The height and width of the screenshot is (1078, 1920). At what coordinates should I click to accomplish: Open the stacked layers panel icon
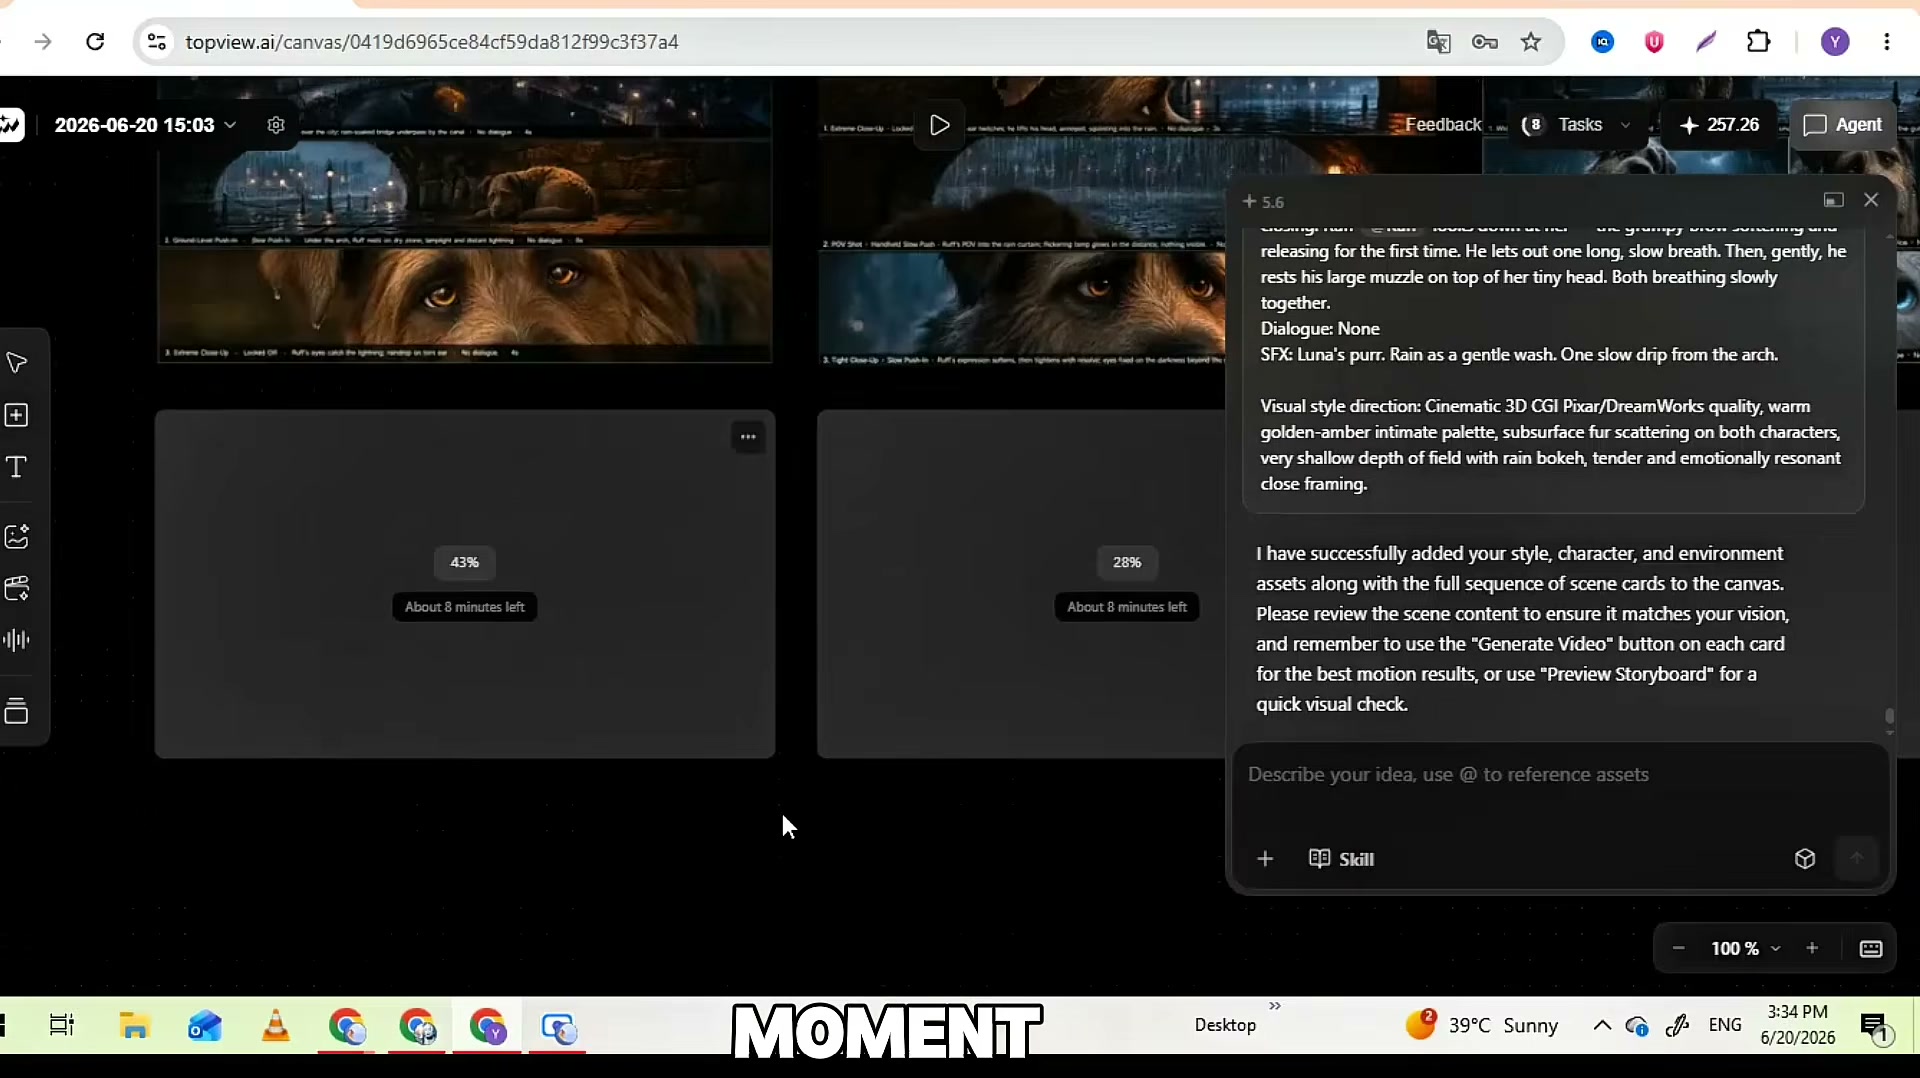(17, 711)
